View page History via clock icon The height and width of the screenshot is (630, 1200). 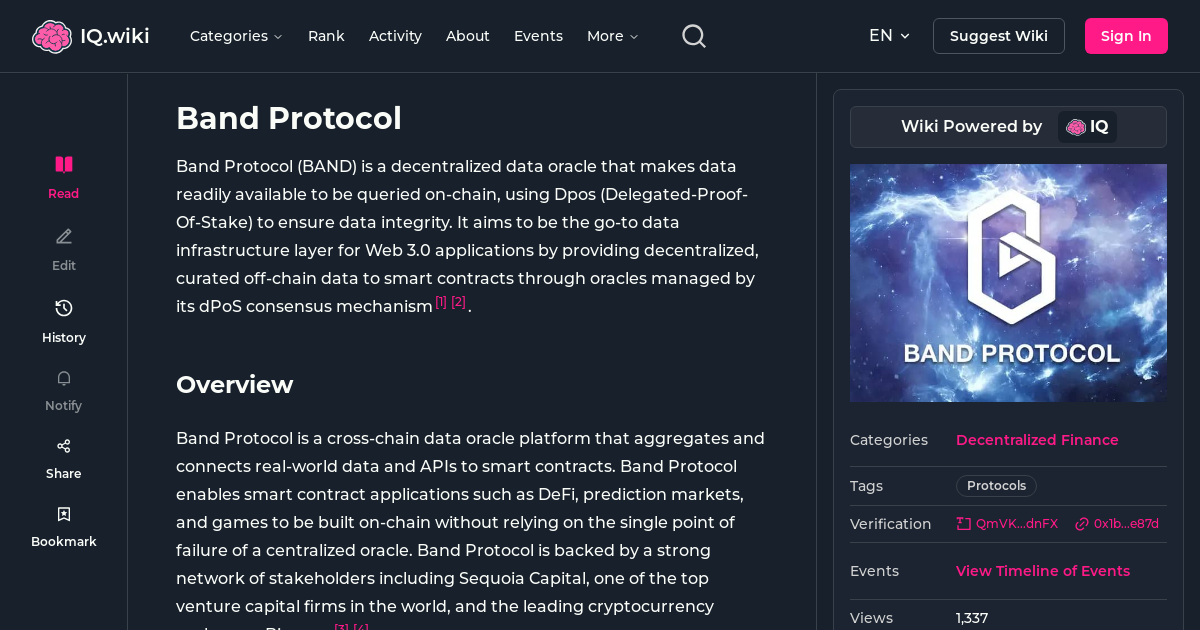tap(63, 308)
